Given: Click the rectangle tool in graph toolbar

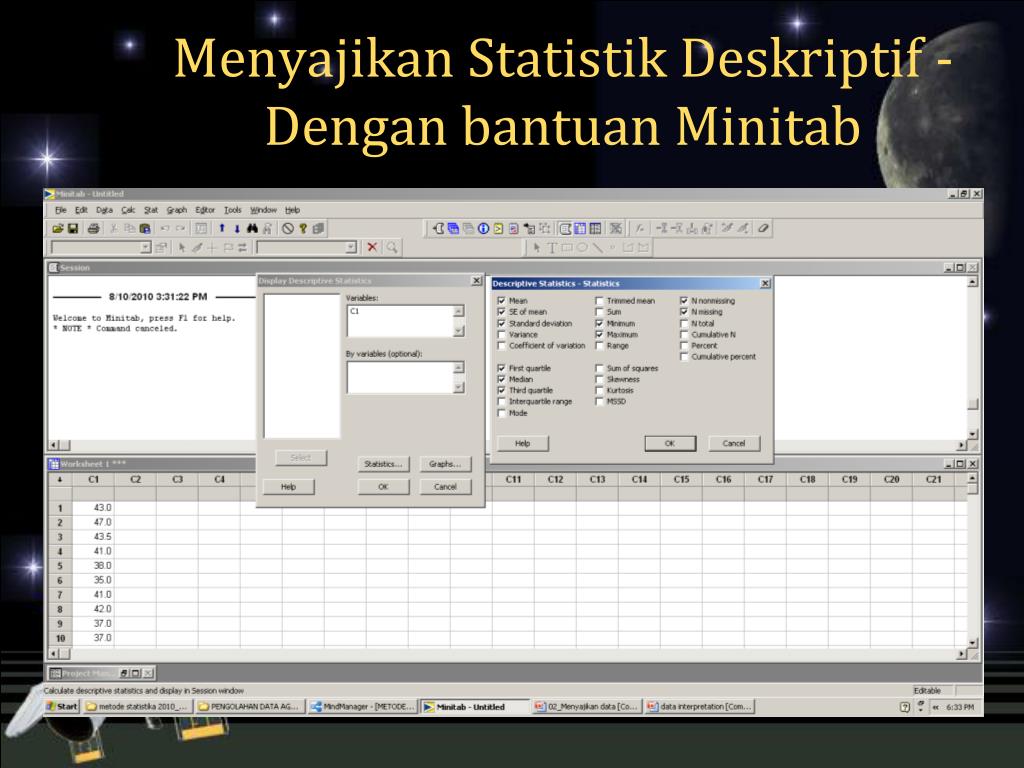Looking at the screenshot, I should tap(566, 248).
